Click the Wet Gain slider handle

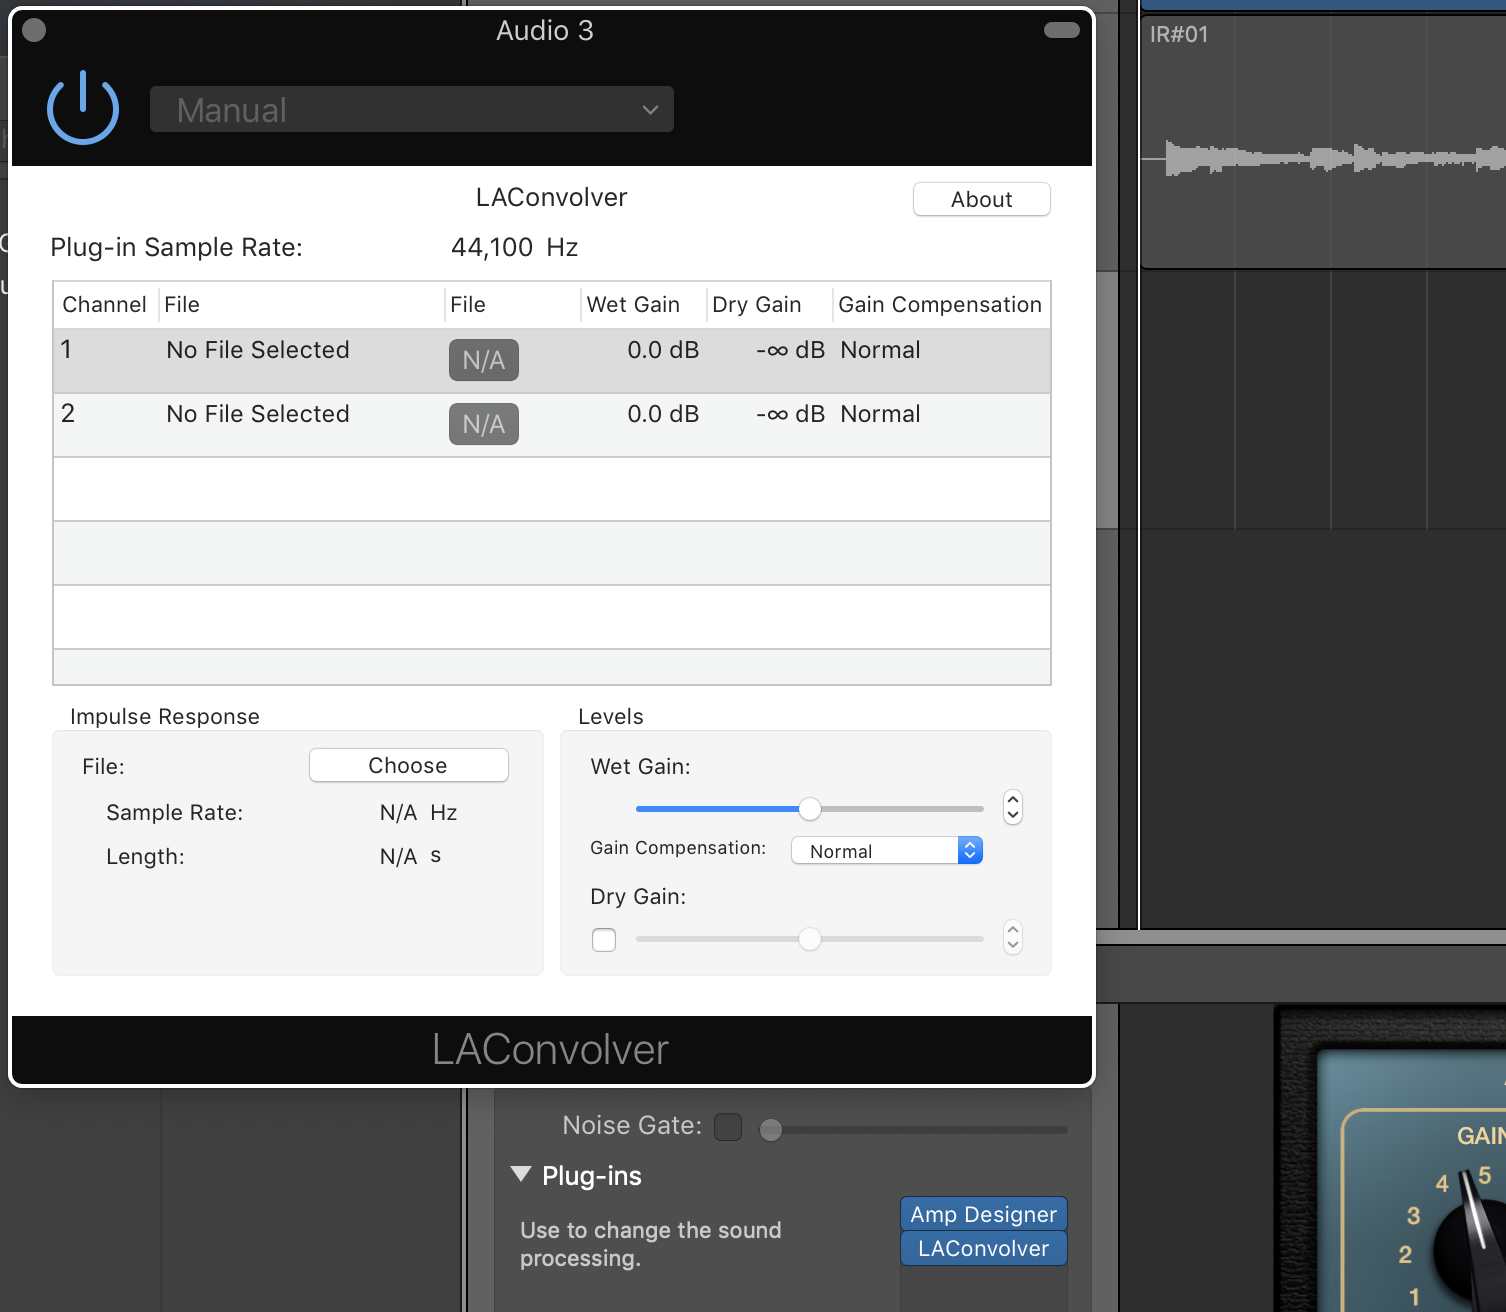coord(810,808)
